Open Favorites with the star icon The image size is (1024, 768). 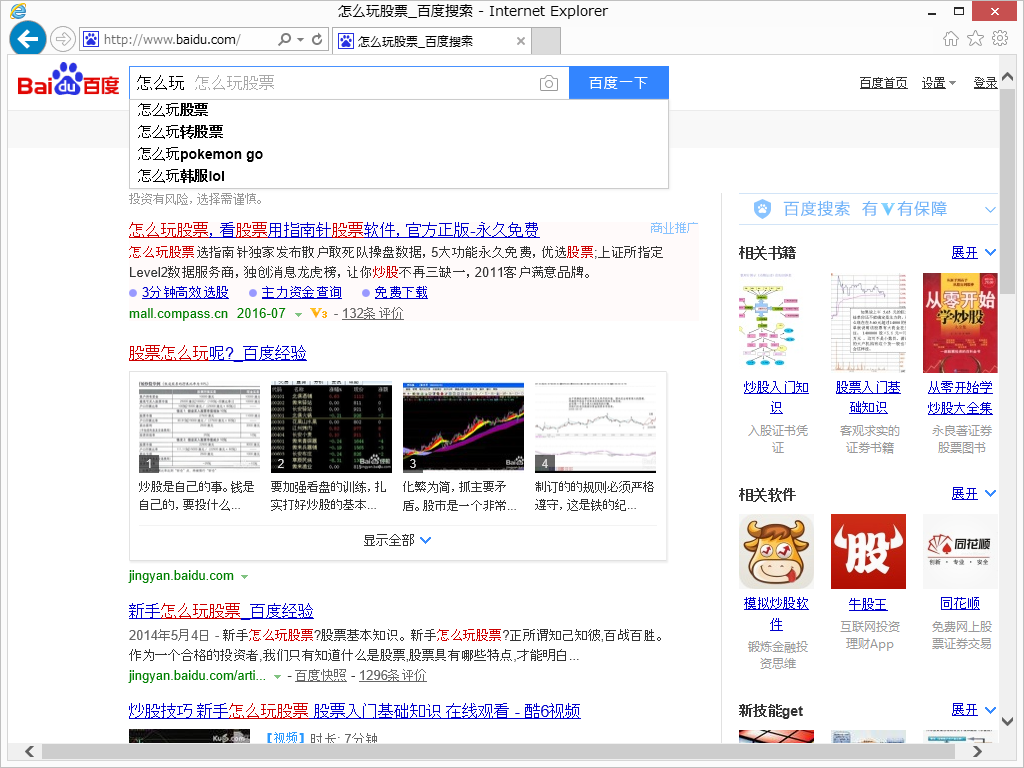coord(975,39)
